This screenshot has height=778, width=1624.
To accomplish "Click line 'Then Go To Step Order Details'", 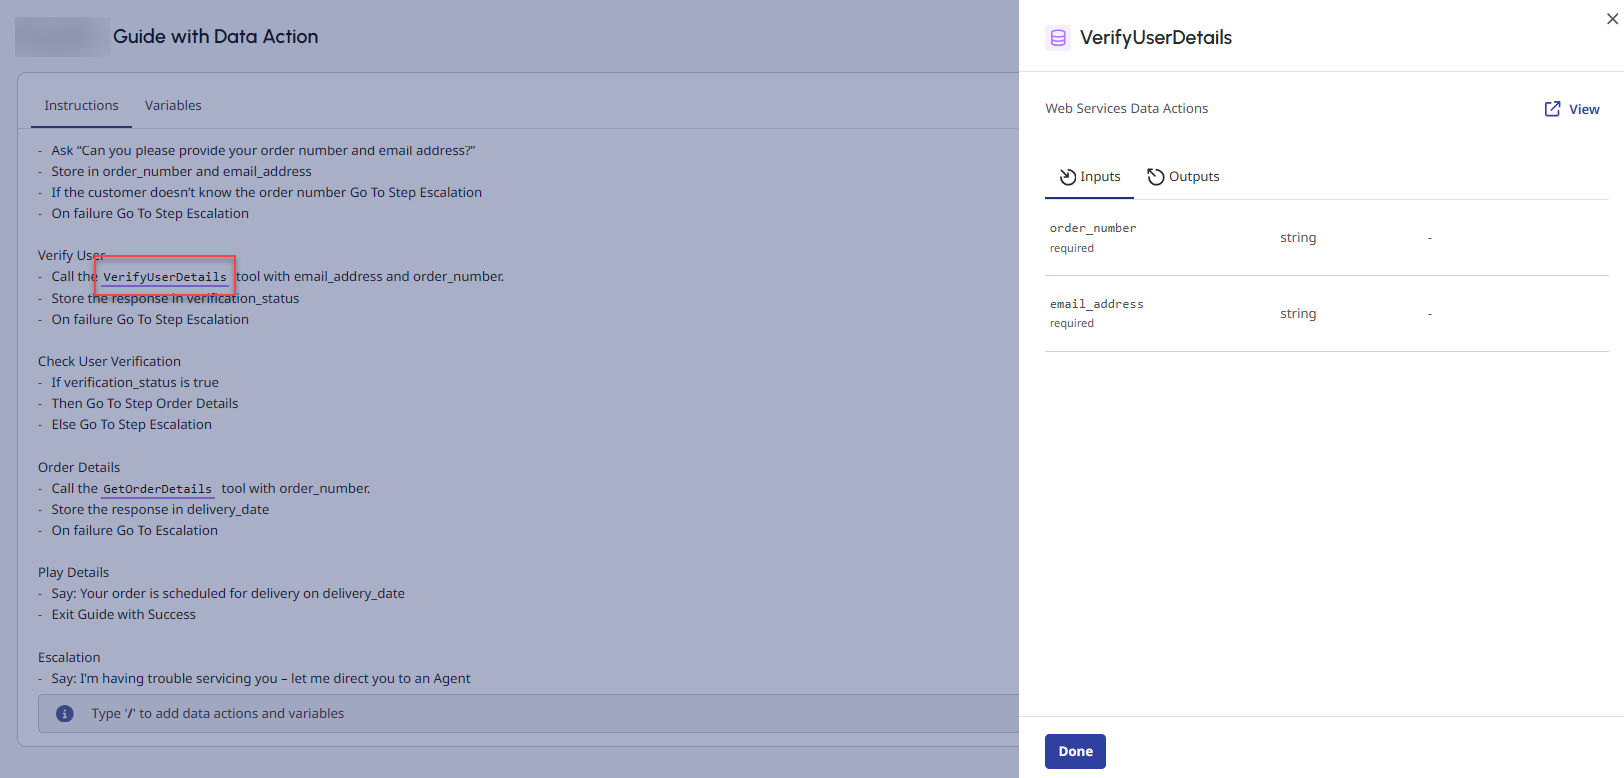I will pyautogui.click(x=145, y=404).
